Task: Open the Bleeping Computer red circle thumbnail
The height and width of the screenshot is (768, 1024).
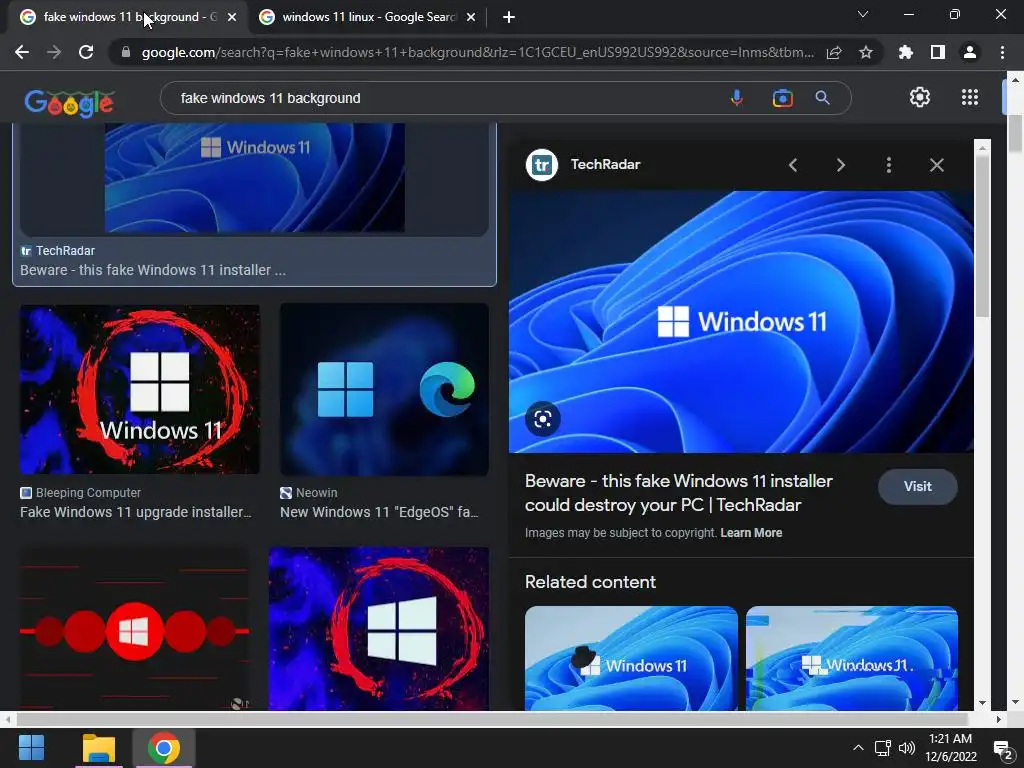Action: click(139, 389)
